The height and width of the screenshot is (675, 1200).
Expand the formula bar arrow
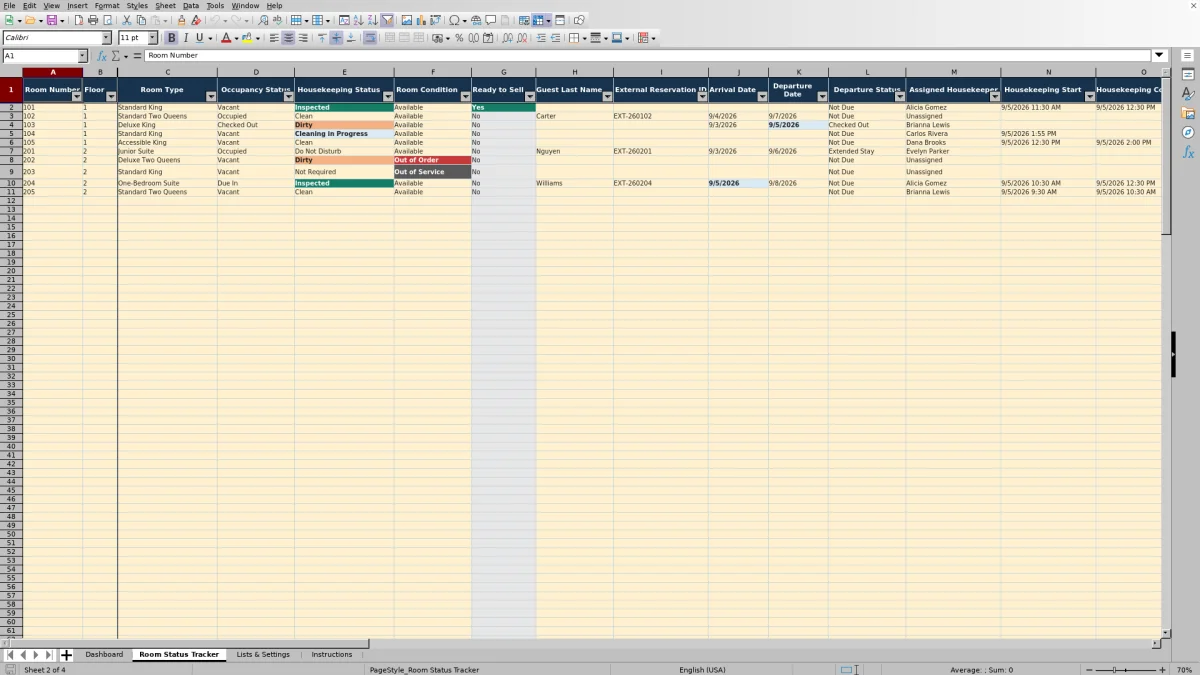pyautogui.click(x=1159, y=56)
